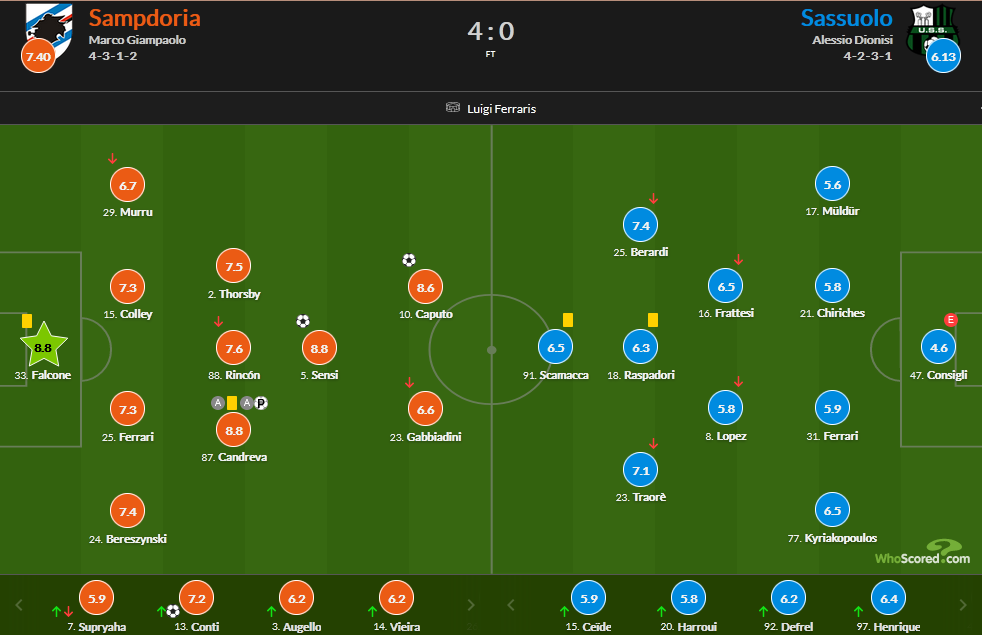Click the stadium icon beside Luigi Ferraris
This screenshot has height=635, width=982.
[x=453, y=108]
